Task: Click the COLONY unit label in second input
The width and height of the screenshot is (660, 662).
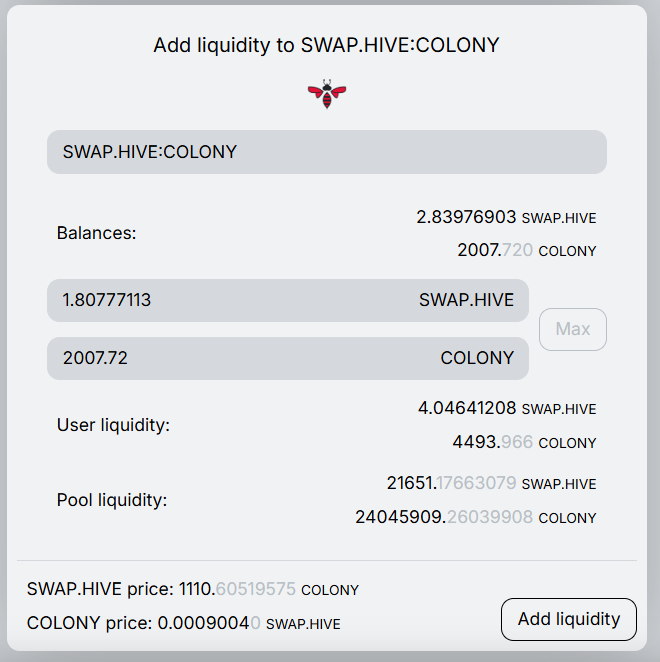Action: pyautogui.click(x=477, y=358)
